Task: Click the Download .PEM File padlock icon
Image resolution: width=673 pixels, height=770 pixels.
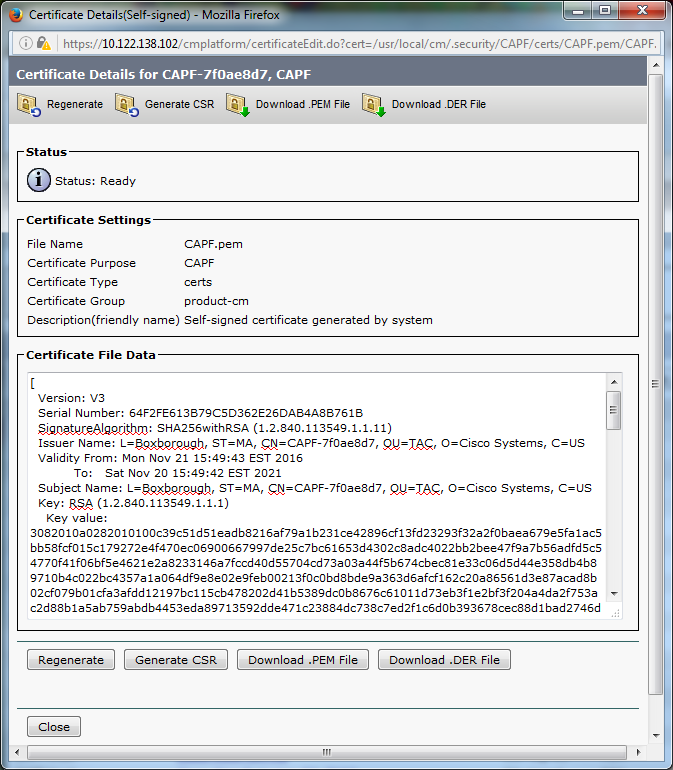Action: click(238, 105)
